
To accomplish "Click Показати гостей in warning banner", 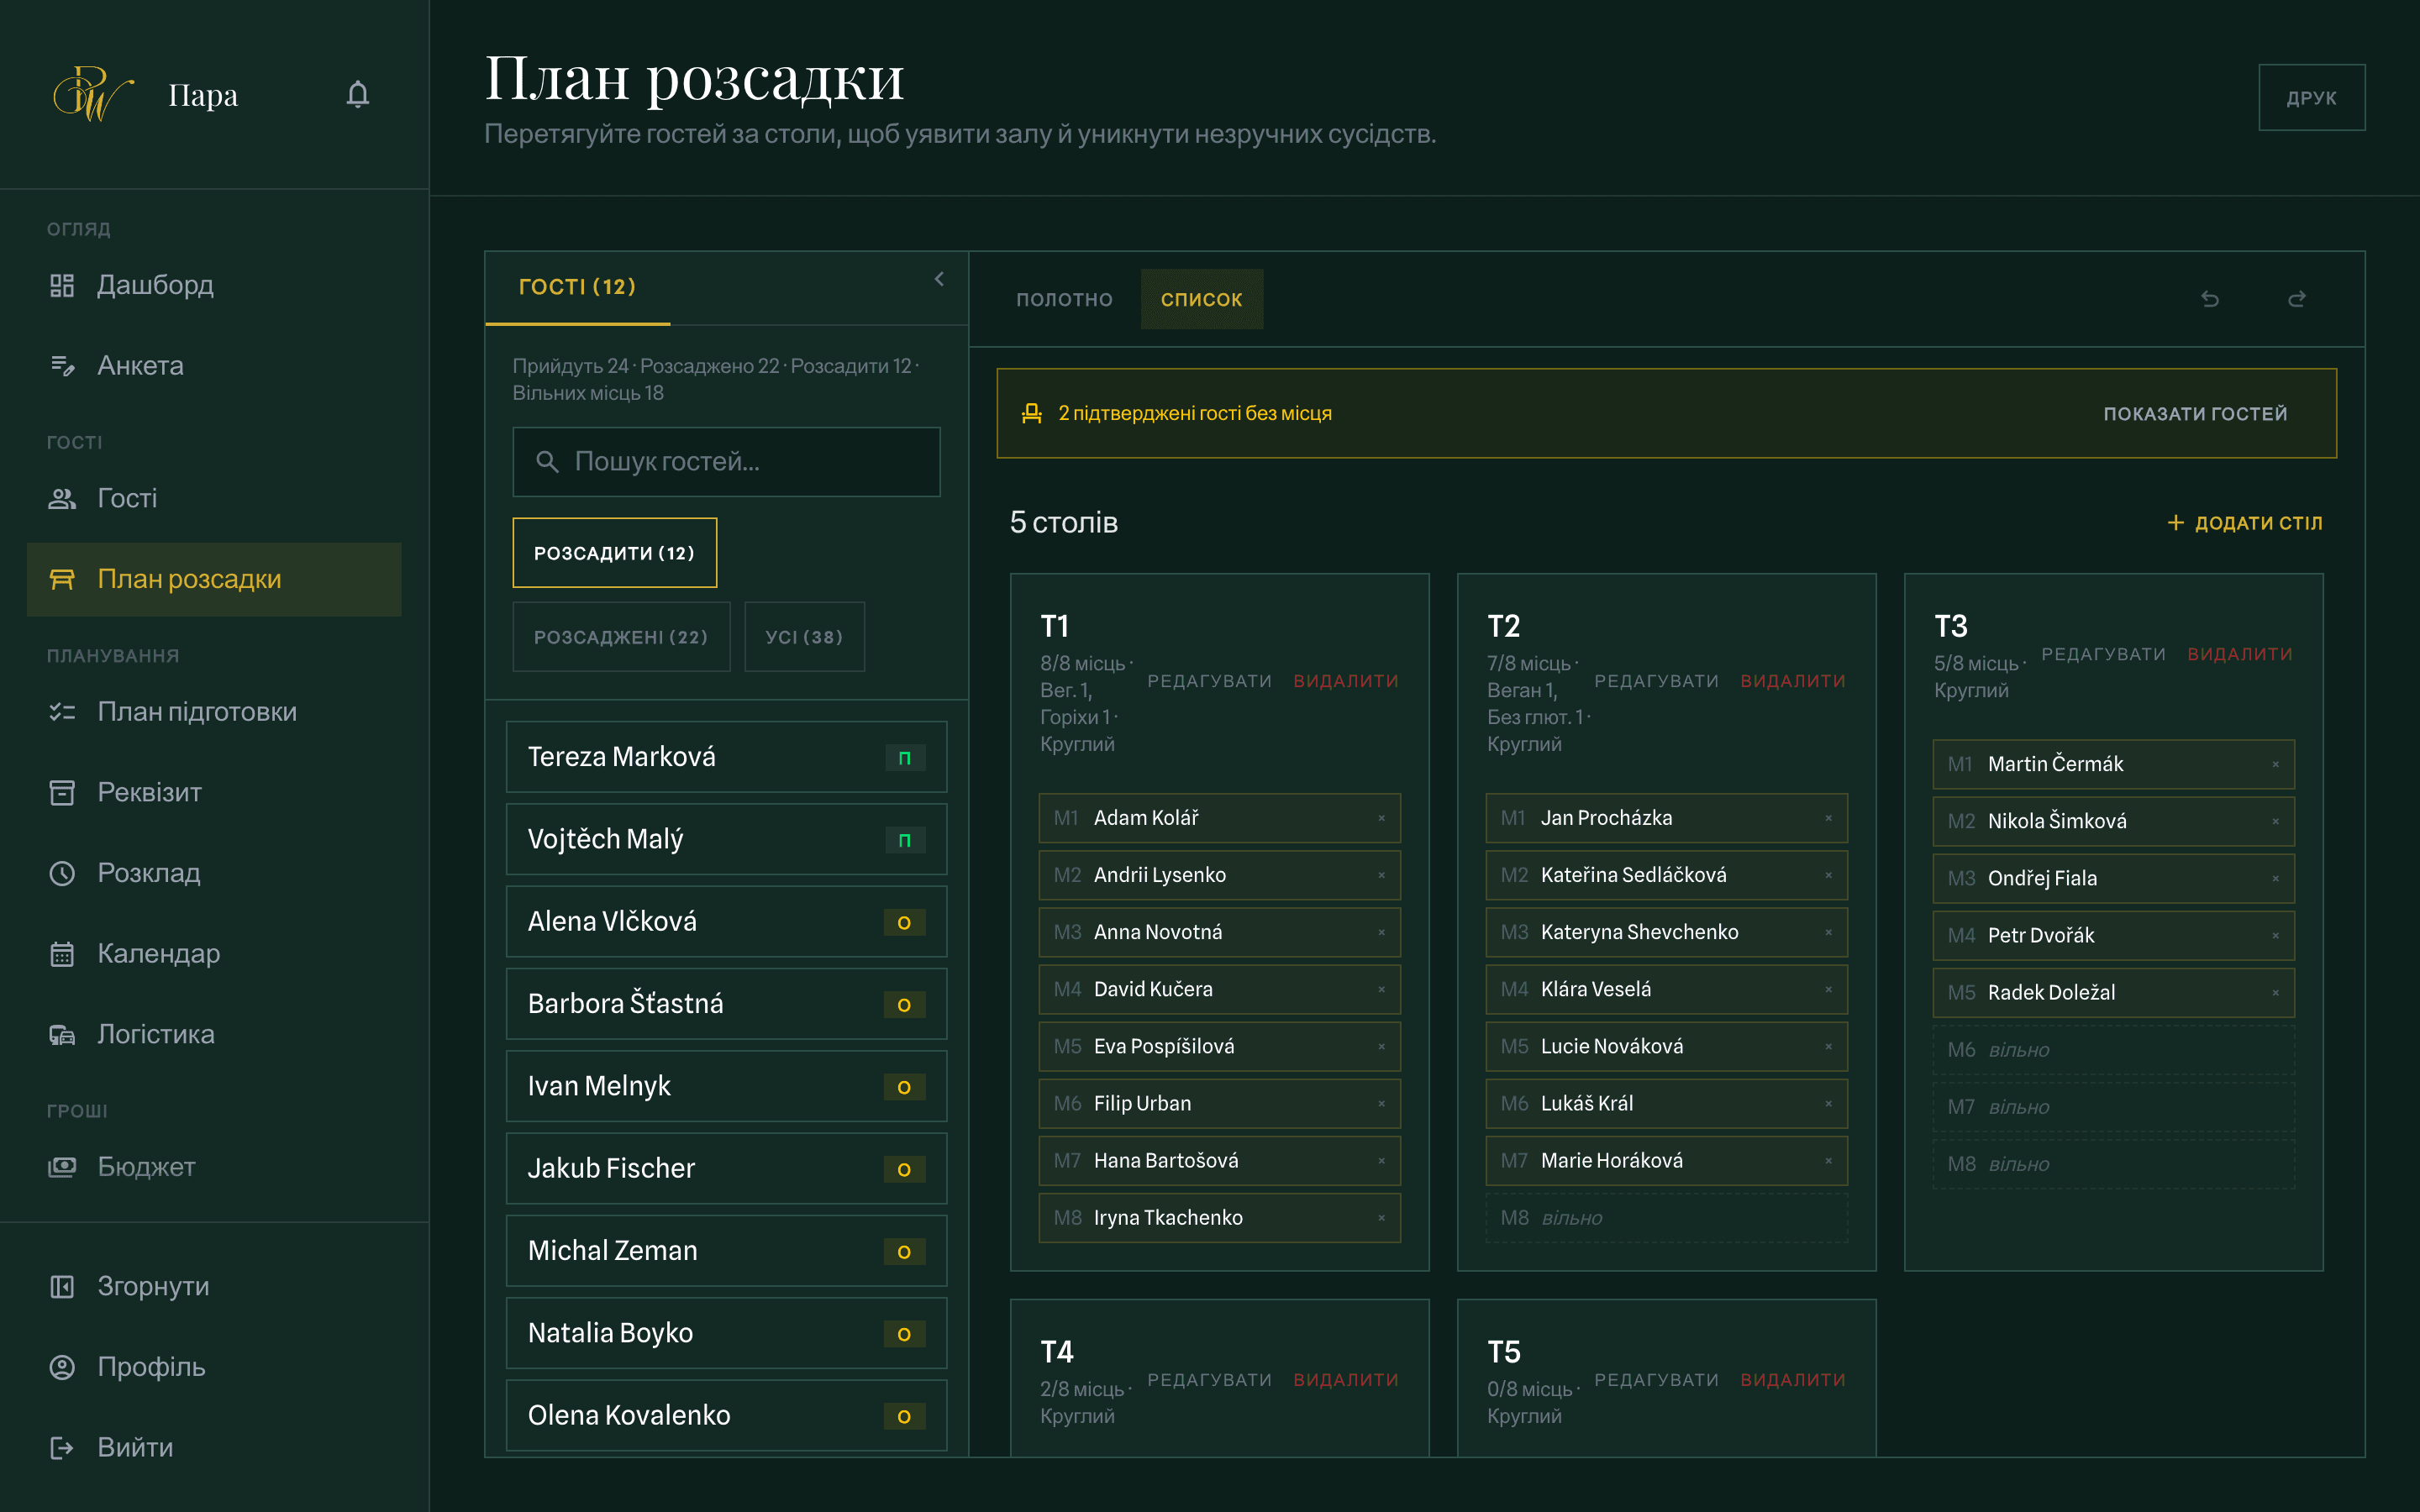I will (x=2195, y=414).
